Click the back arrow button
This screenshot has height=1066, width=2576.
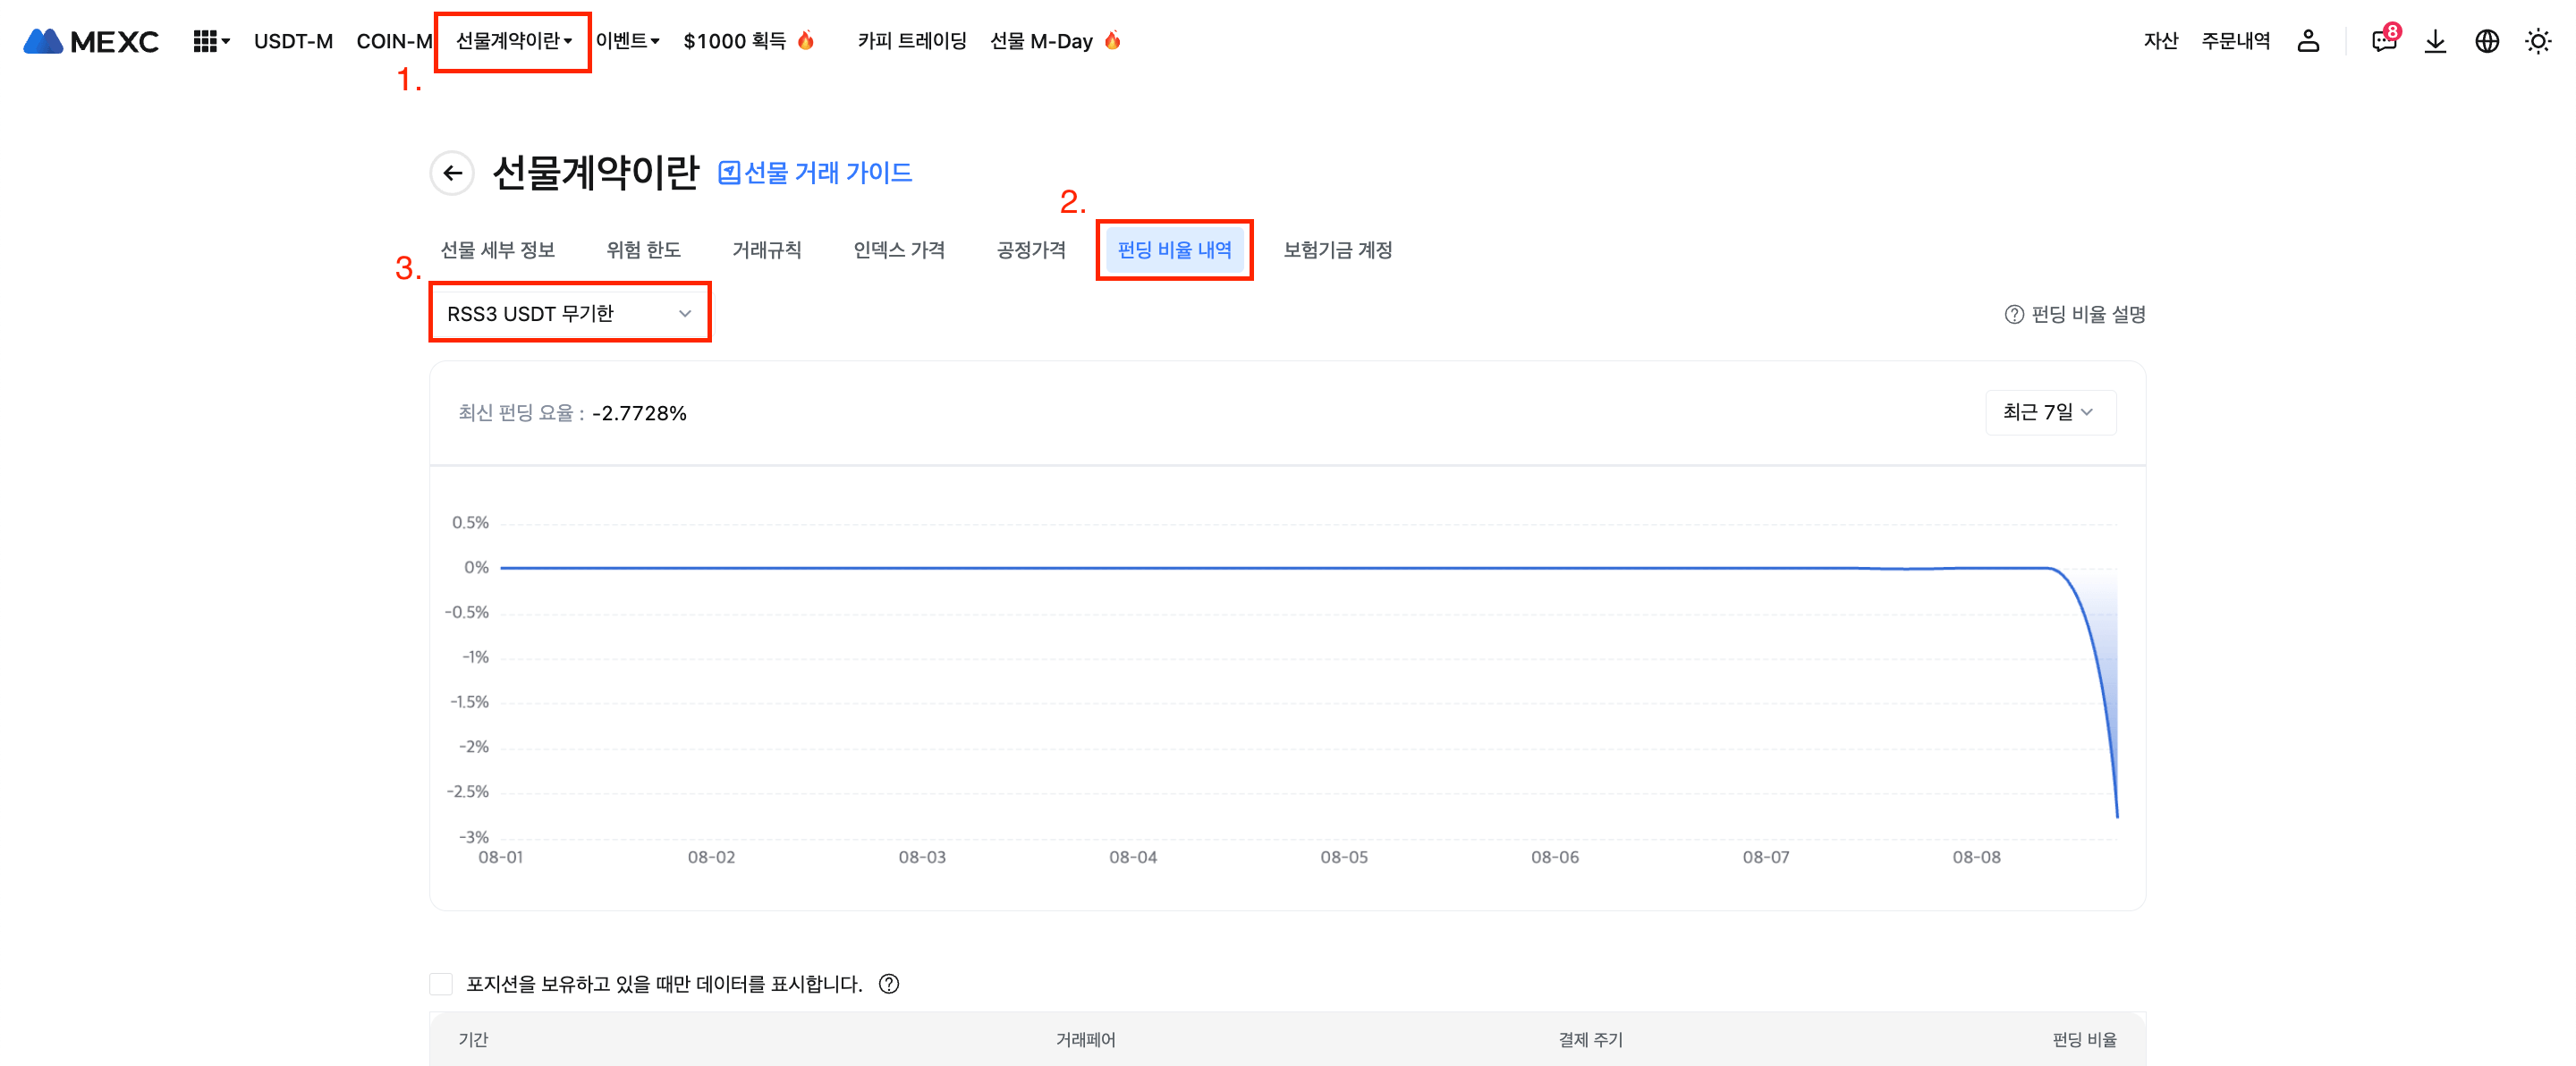[x=452, y=173]
